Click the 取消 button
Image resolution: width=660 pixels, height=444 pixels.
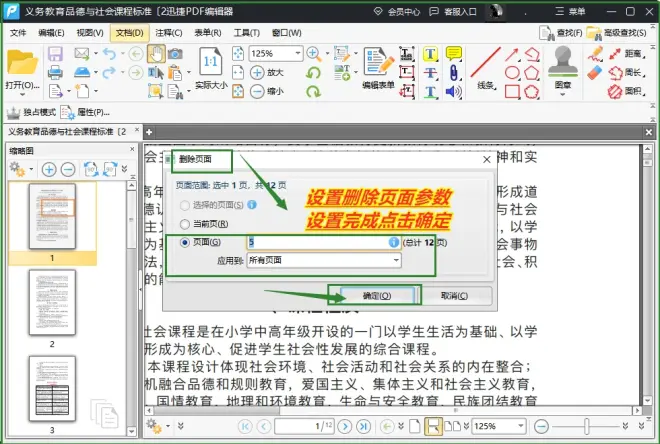pyautogui.click(x=455, y=296)
